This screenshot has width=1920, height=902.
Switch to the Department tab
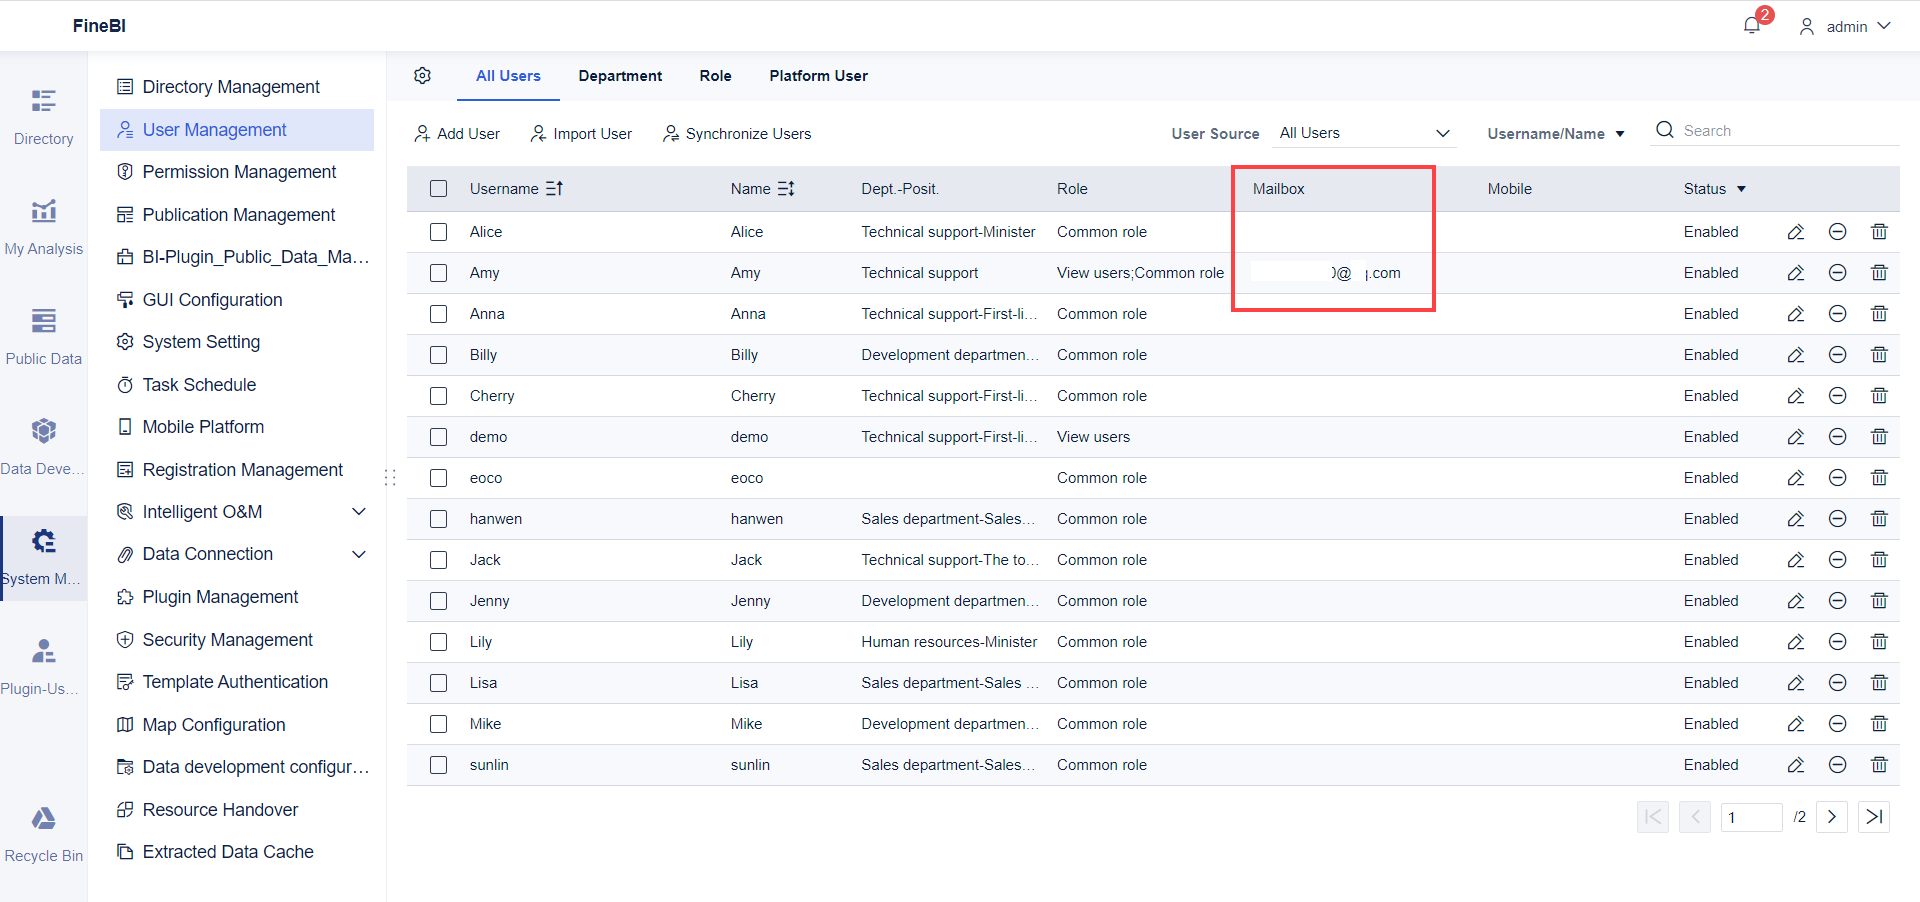pyautogui.click(x=620, y=75)
